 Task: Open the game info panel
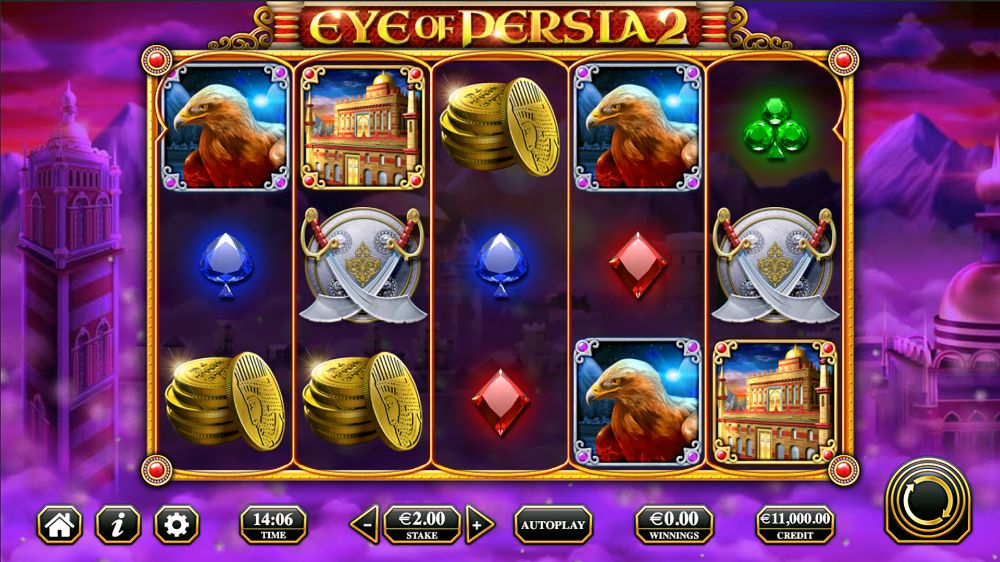pos(118,524)
